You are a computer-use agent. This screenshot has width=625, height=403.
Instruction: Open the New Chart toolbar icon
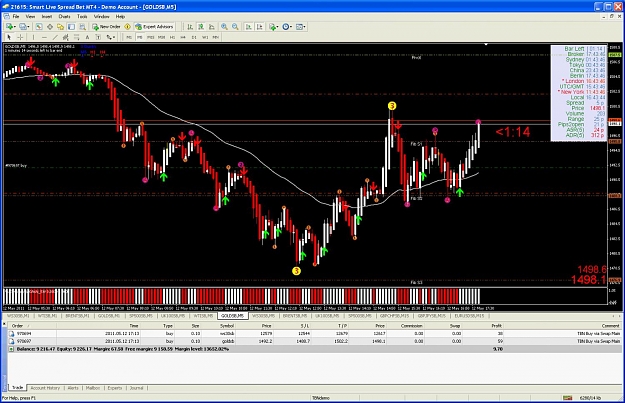click(x=10, y=27)
